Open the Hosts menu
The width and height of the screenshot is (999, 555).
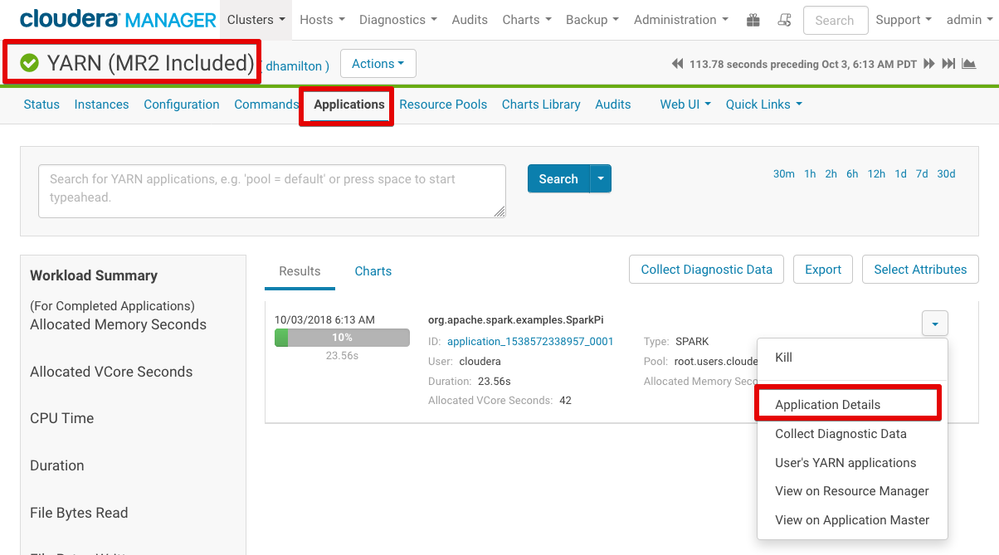(322, 20)
